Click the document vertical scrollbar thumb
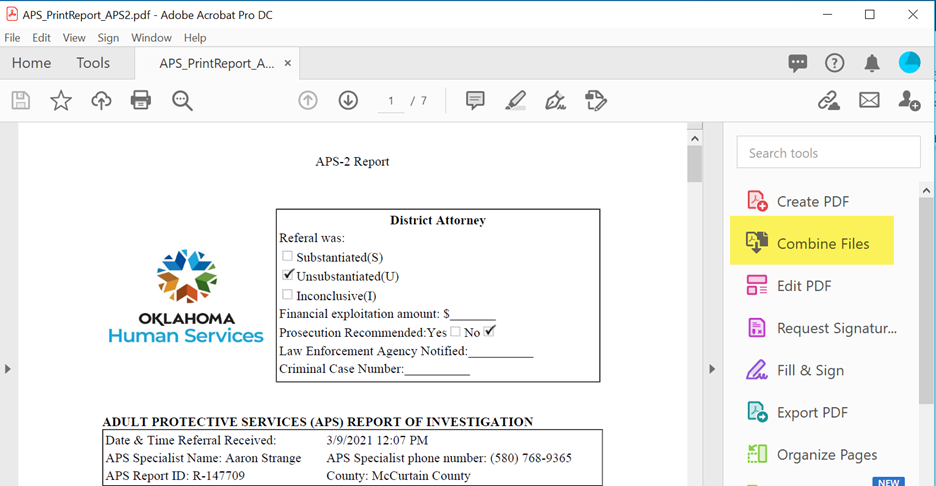Image resolution: width=936 pixels, height=486 pixels. pyautogui.click(x=694, y=164)
